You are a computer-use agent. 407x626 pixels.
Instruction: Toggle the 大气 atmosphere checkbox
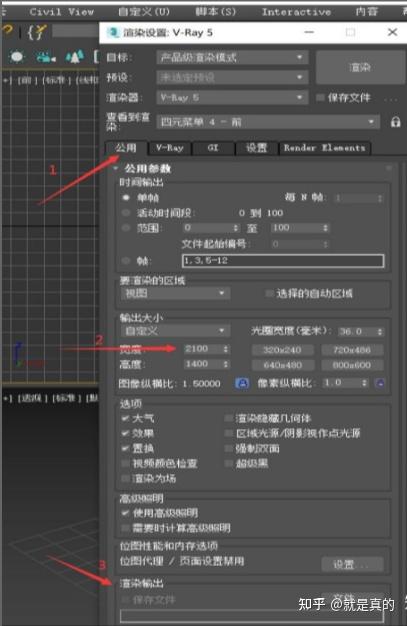[125, 418]
